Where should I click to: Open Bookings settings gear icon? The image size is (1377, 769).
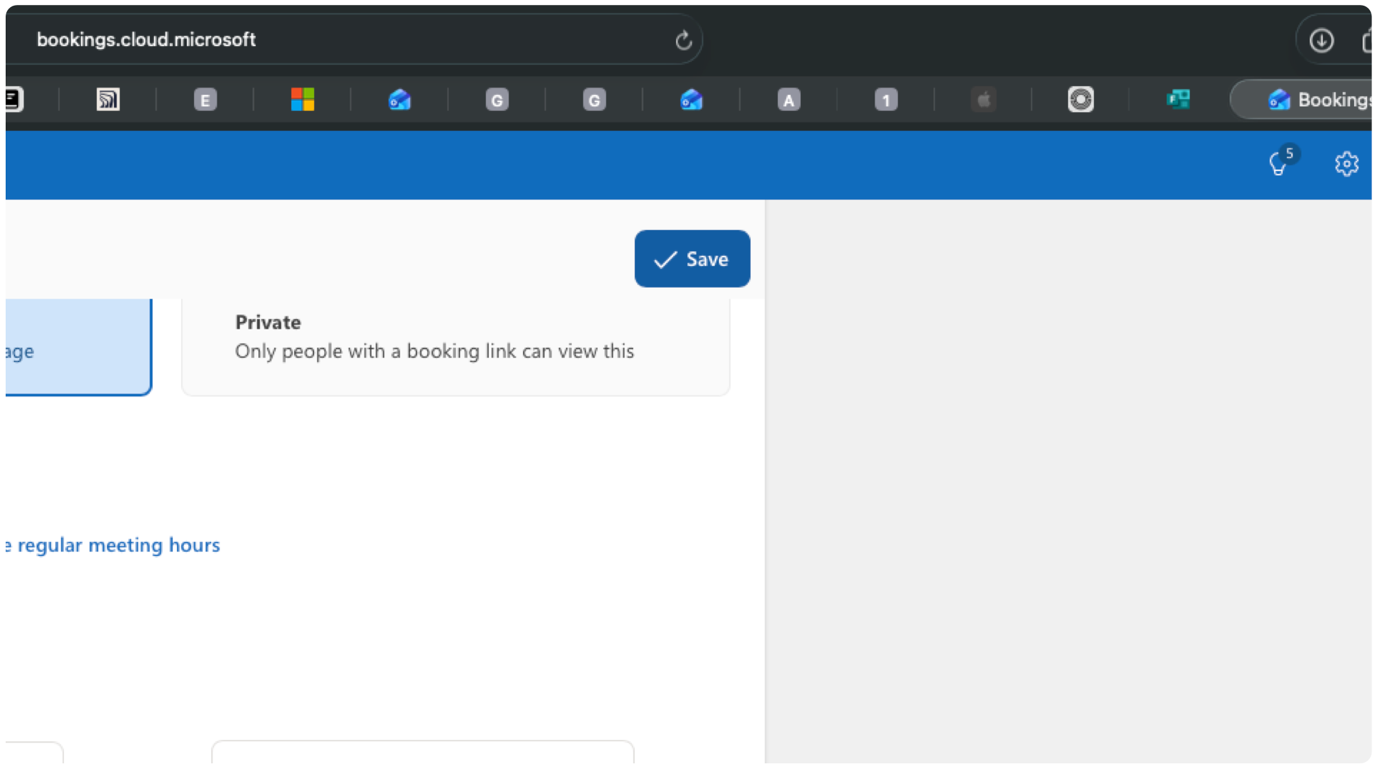(1346, 164)
